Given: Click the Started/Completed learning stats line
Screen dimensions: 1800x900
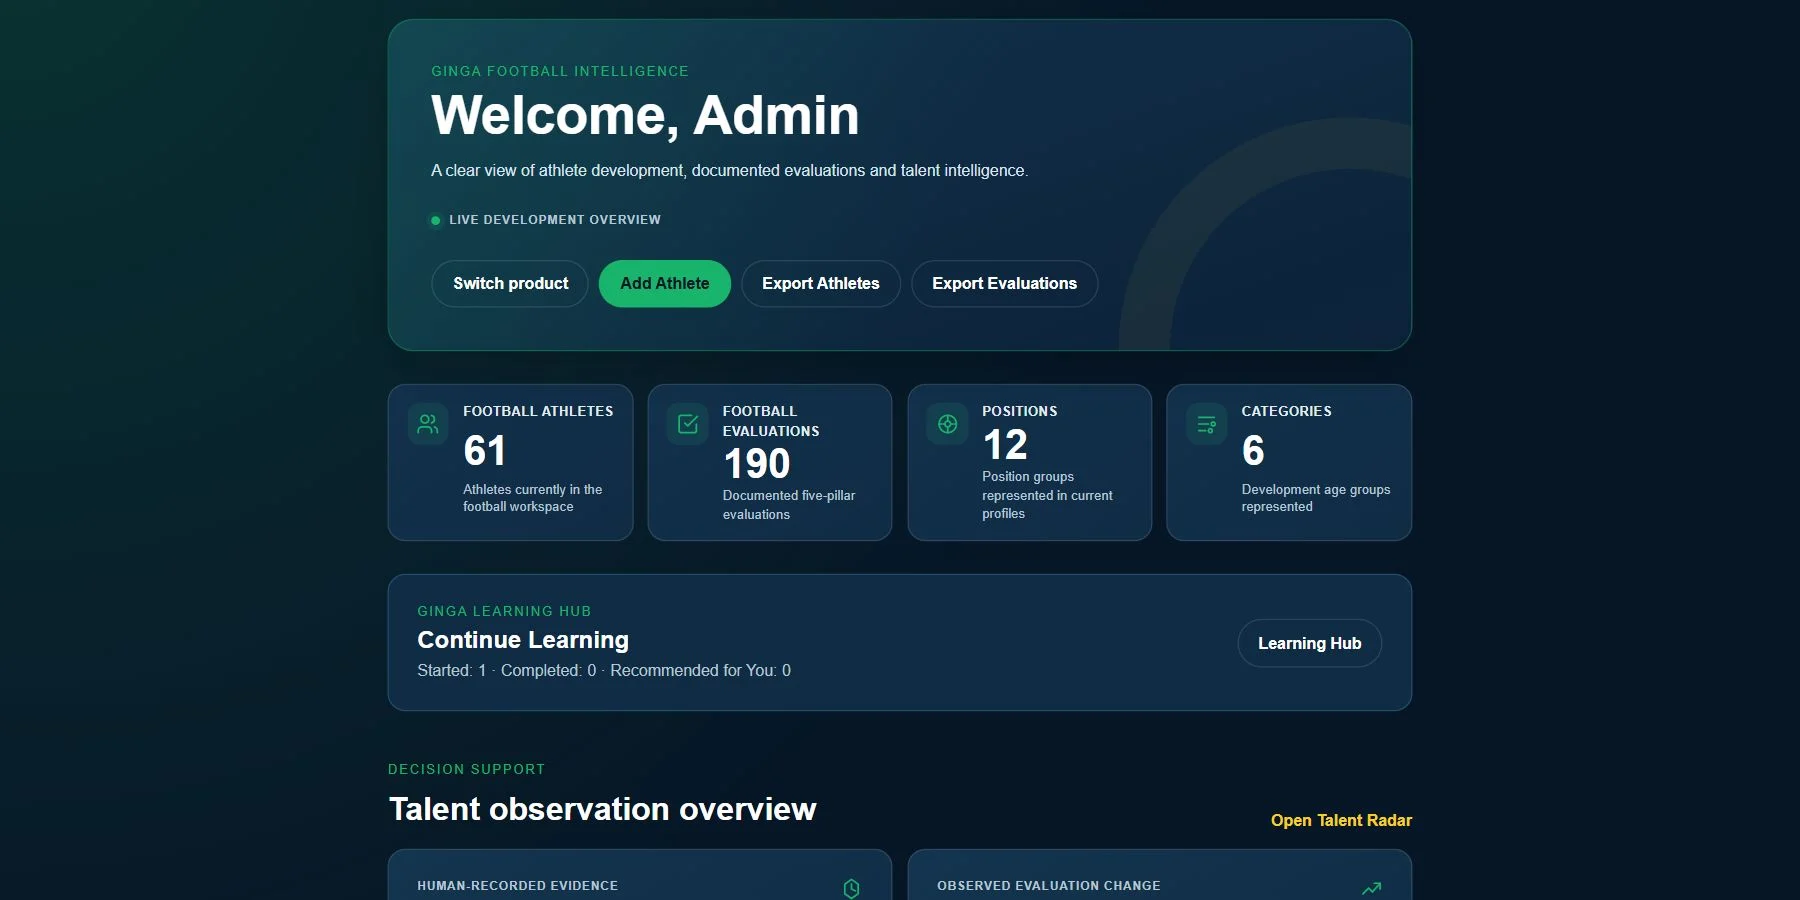Looking at the screenshot, I should [x=604, y=671].
